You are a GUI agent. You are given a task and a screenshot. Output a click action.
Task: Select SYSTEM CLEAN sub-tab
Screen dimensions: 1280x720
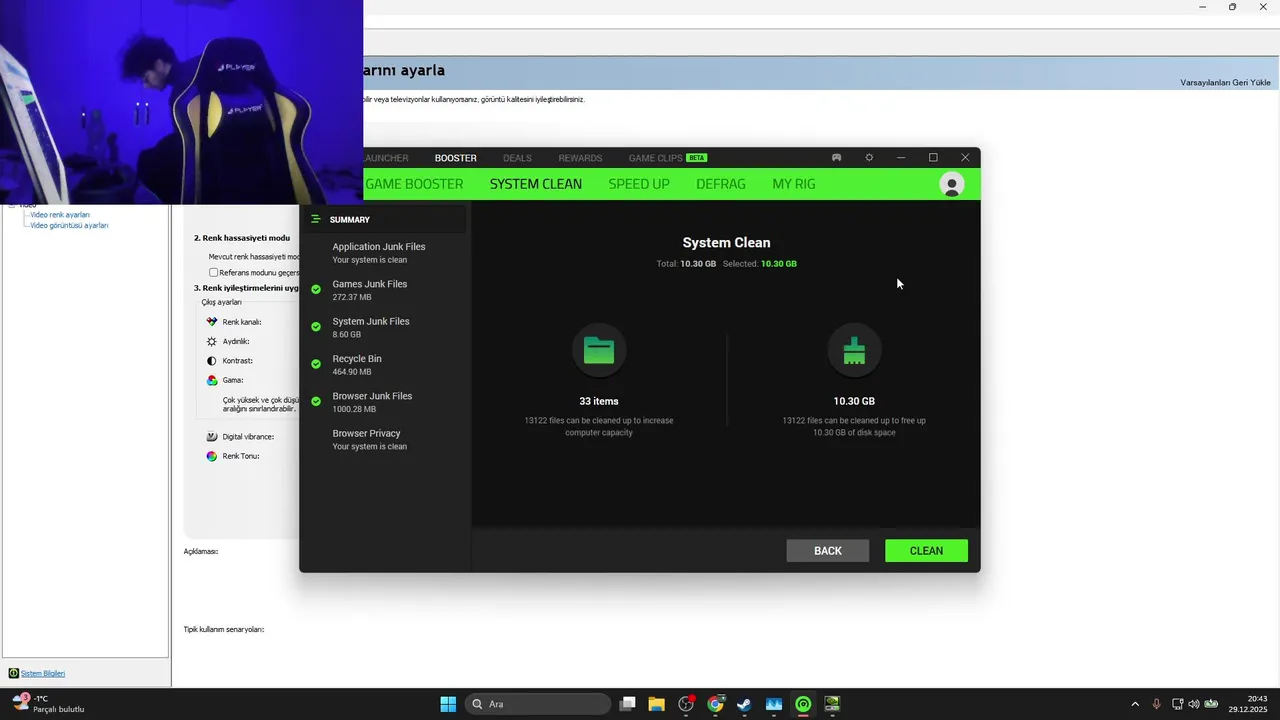pos(535,184)
